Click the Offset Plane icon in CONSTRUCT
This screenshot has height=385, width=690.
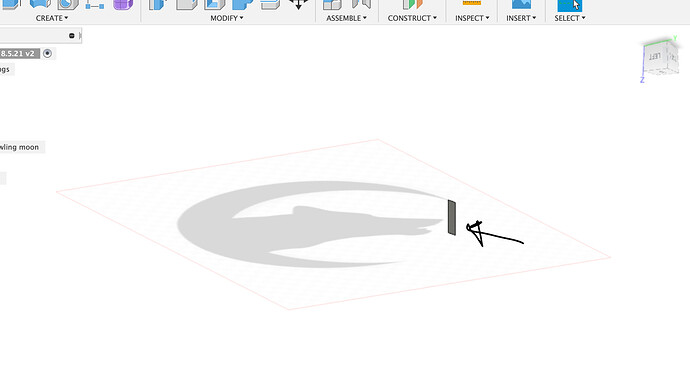pos(412,4)
